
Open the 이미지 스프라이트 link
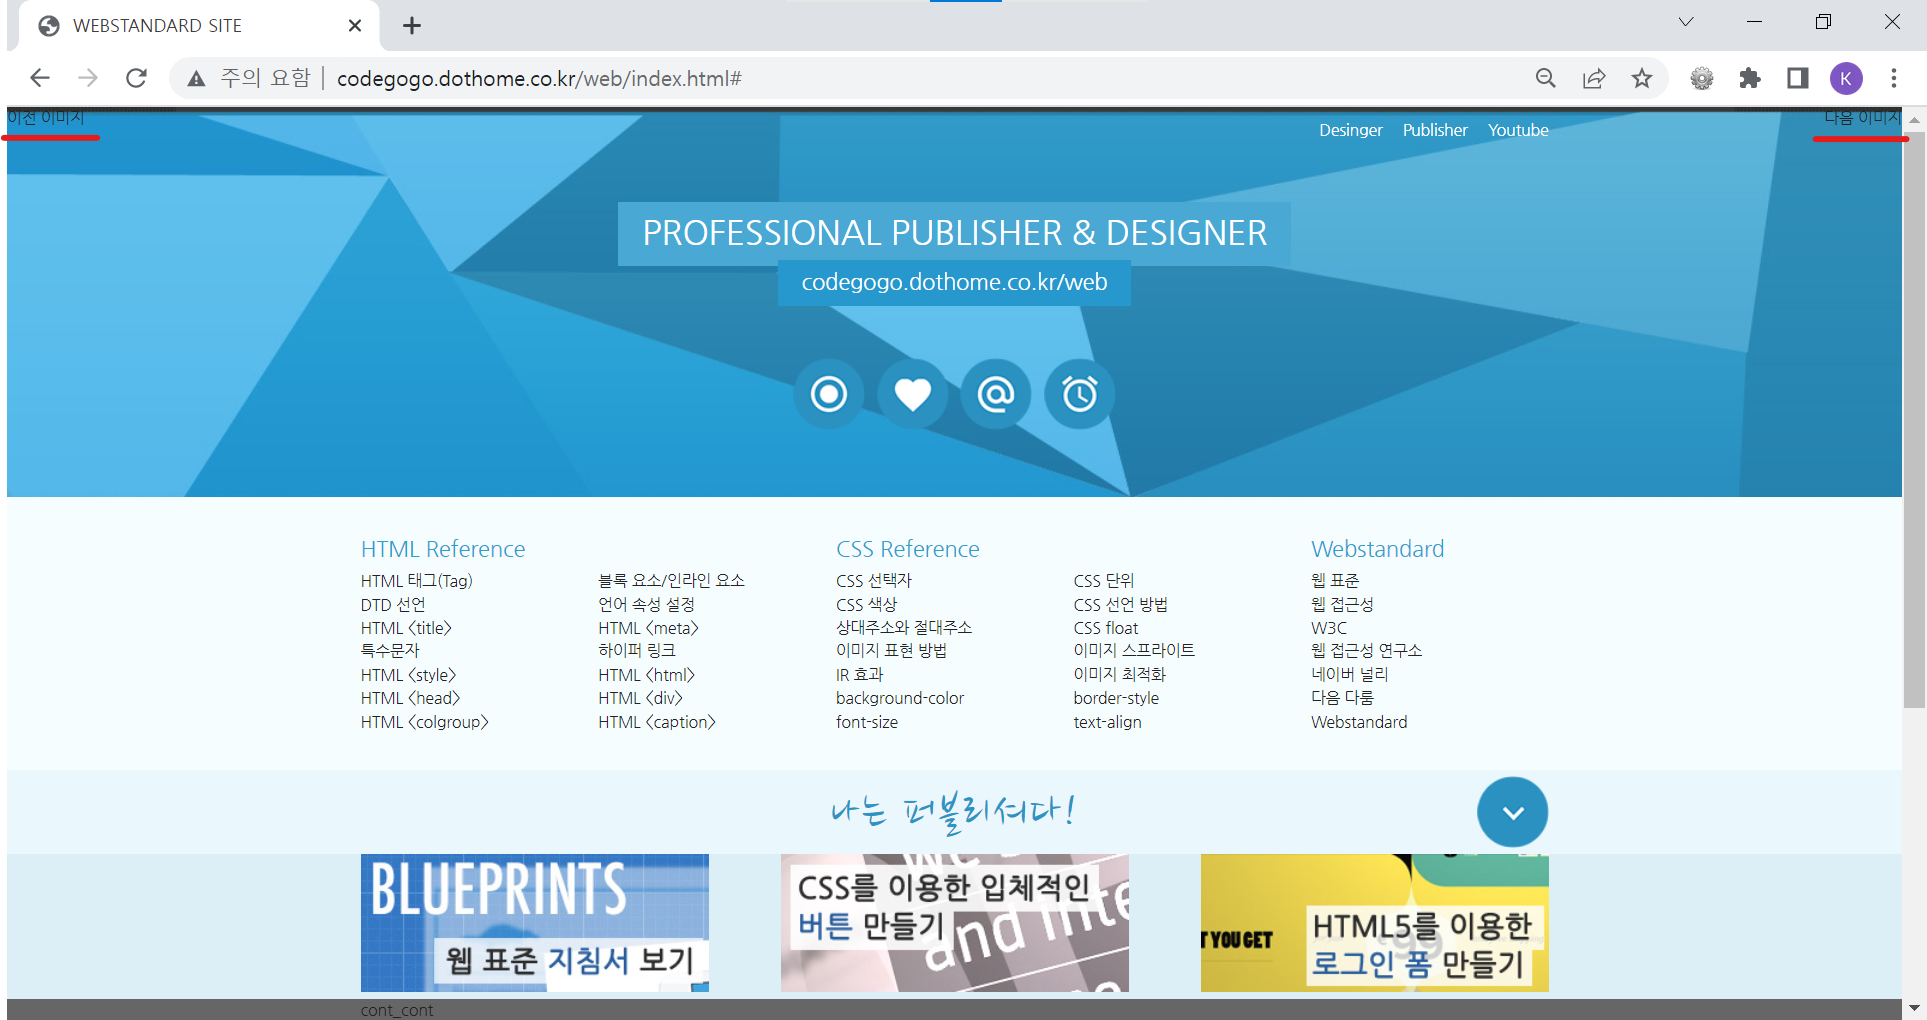coord(1134,651)
